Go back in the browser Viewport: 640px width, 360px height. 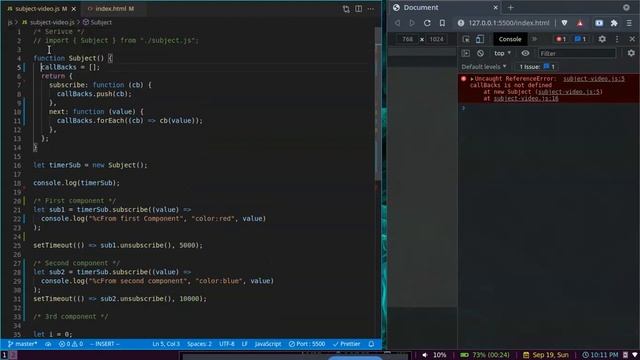click(x=397, y=23)
